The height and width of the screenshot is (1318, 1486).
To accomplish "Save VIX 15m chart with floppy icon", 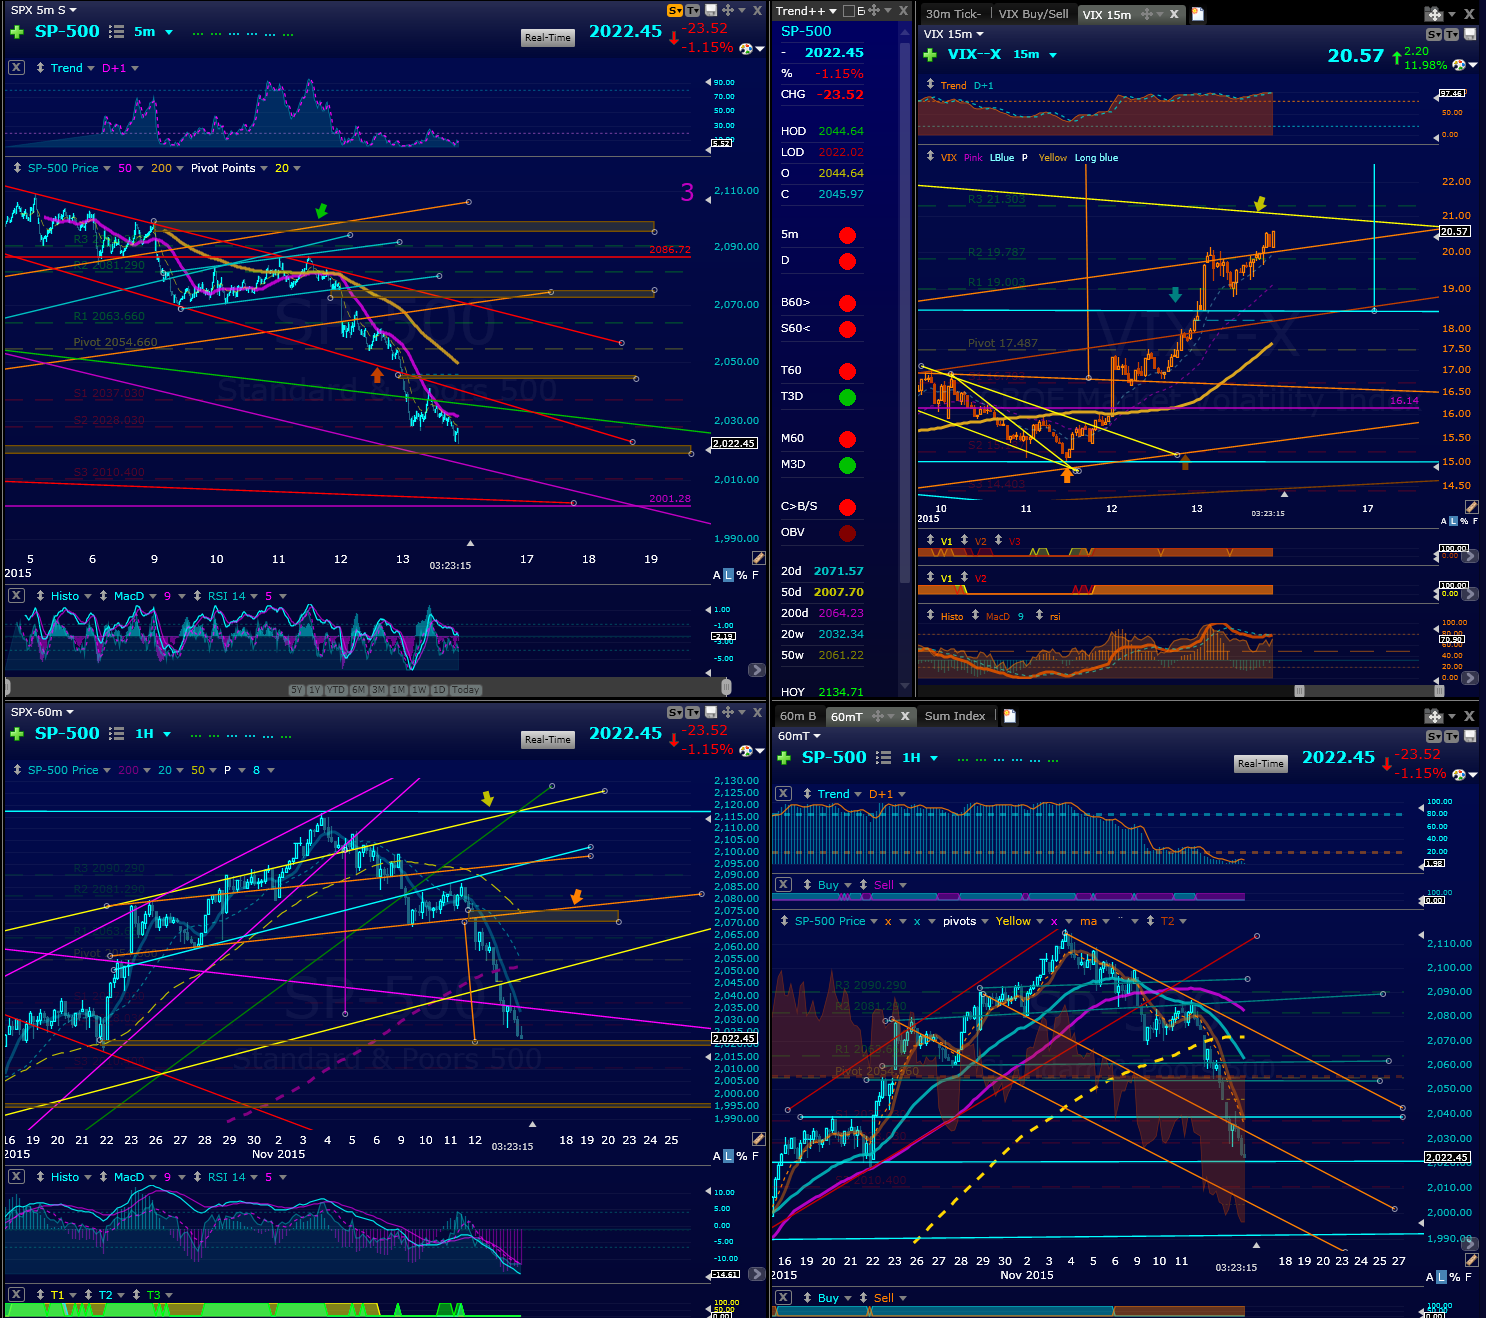I will point(1470,34).
